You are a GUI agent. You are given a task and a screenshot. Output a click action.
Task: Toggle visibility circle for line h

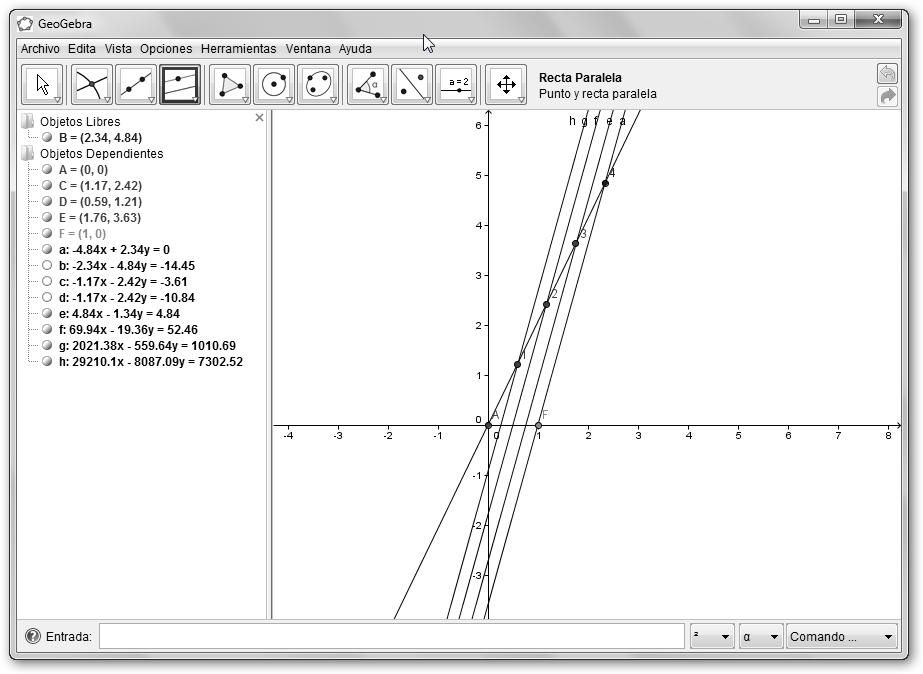tap(47, 362)
